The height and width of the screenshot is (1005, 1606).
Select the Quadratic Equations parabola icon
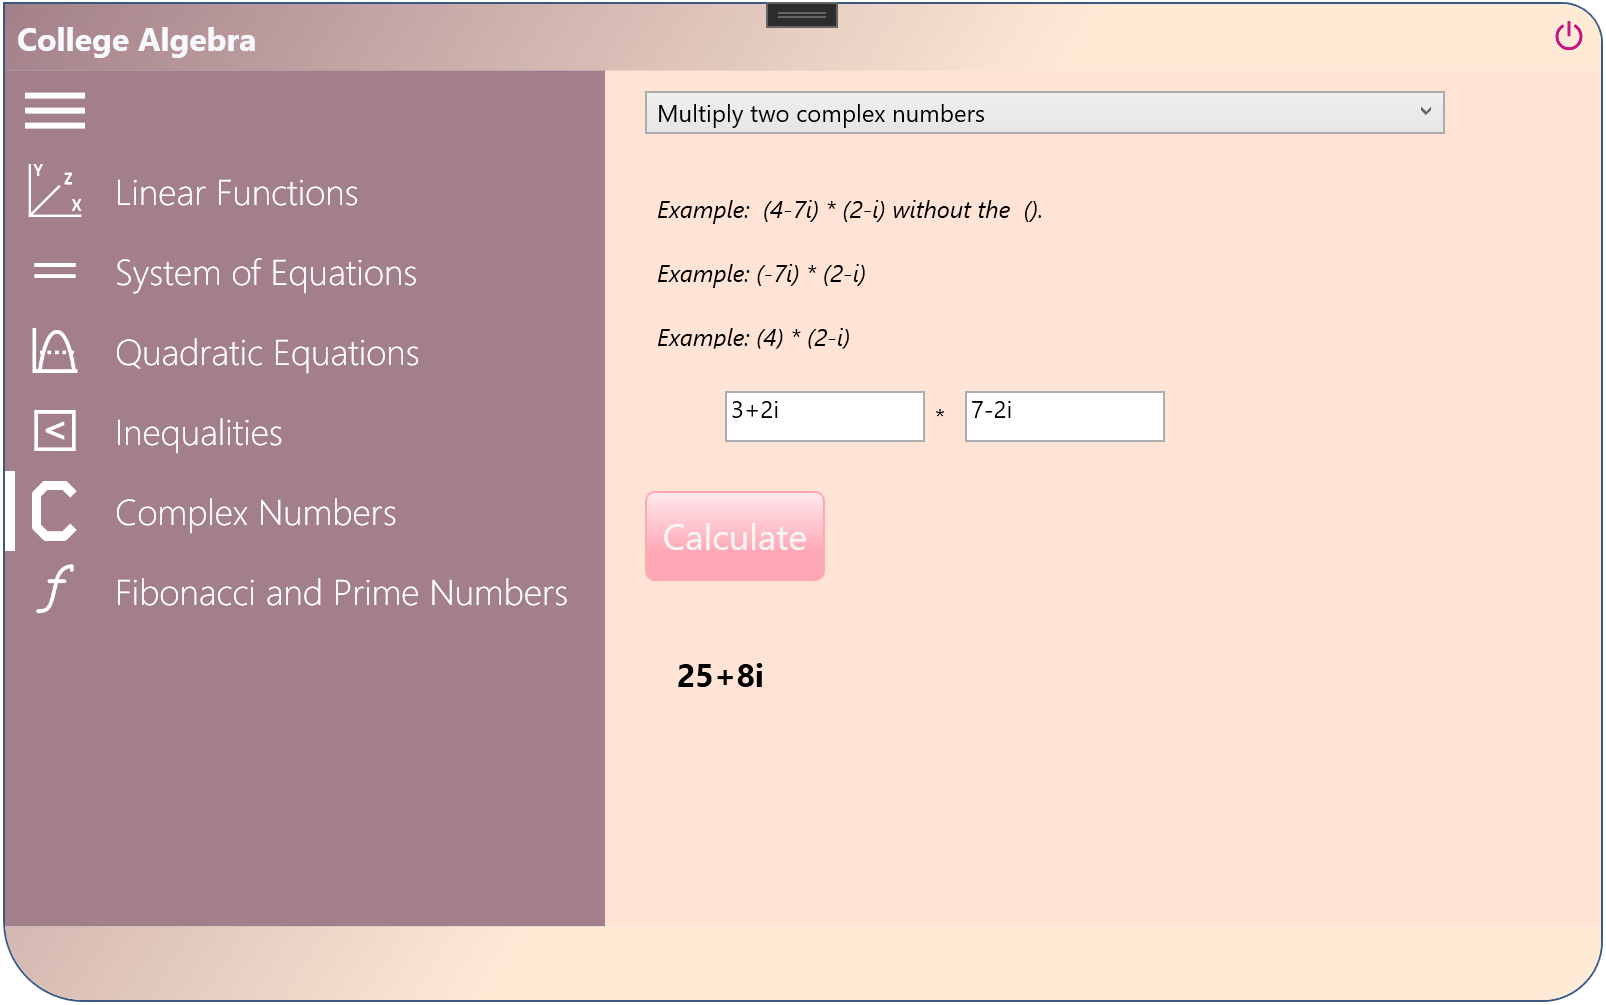pyautogui.click(x=55, y=352)
